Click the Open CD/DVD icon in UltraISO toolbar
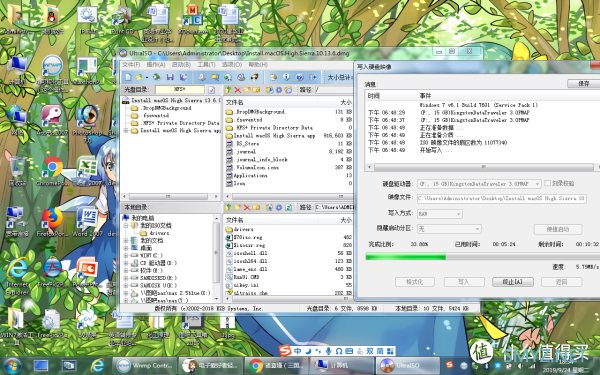 click(157, 77)
